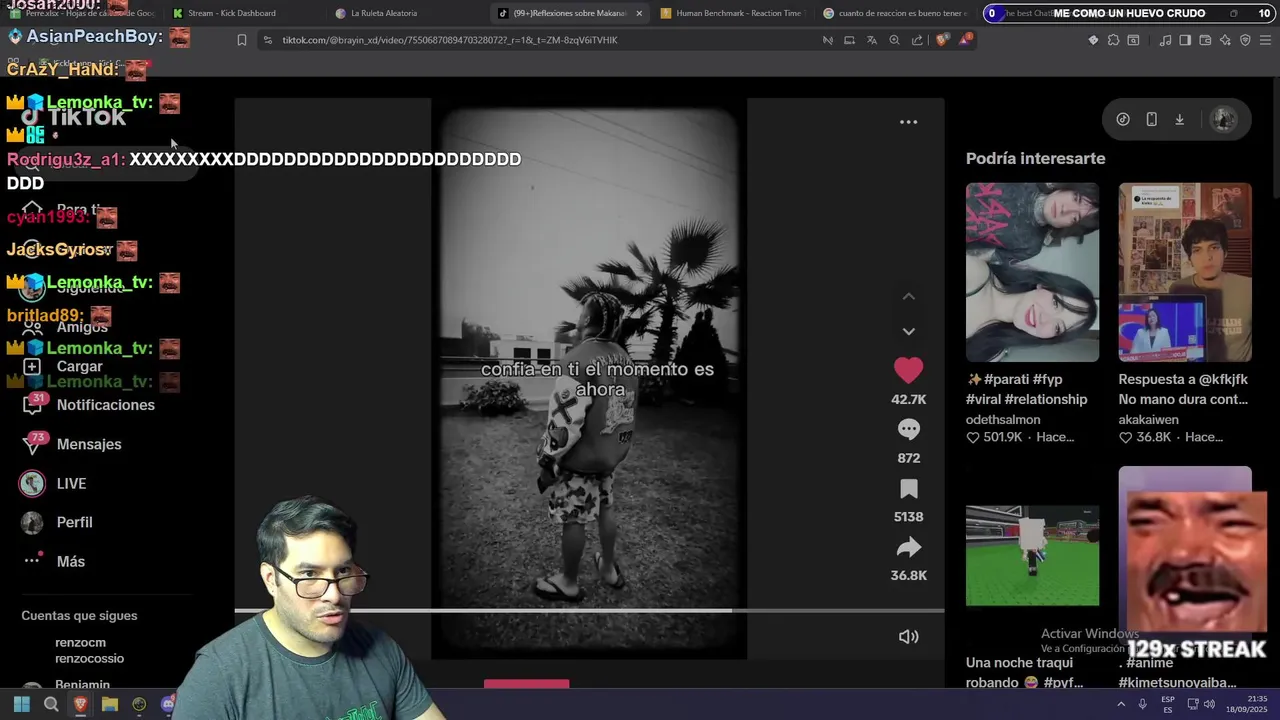Screen dimensions: 1280x720
Task: Close the active TikTok Reflexiones tab
Action: tap(639, 13)
